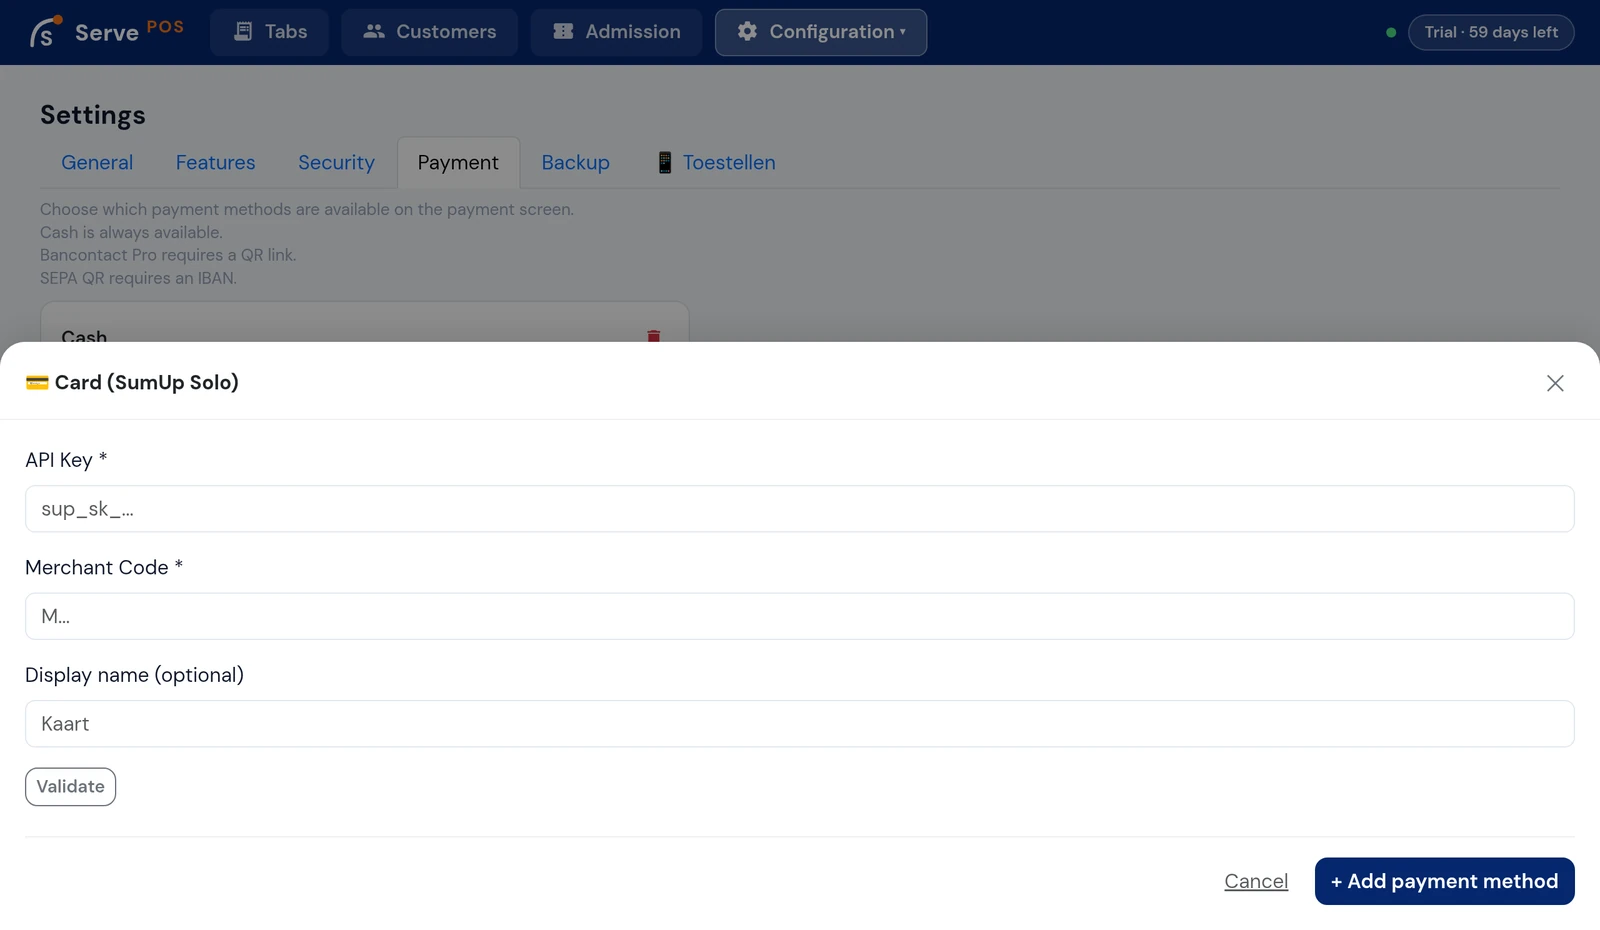Open the Toestellen tab
The width and height of the screenshot is (1600, 930).
[716, 162]
